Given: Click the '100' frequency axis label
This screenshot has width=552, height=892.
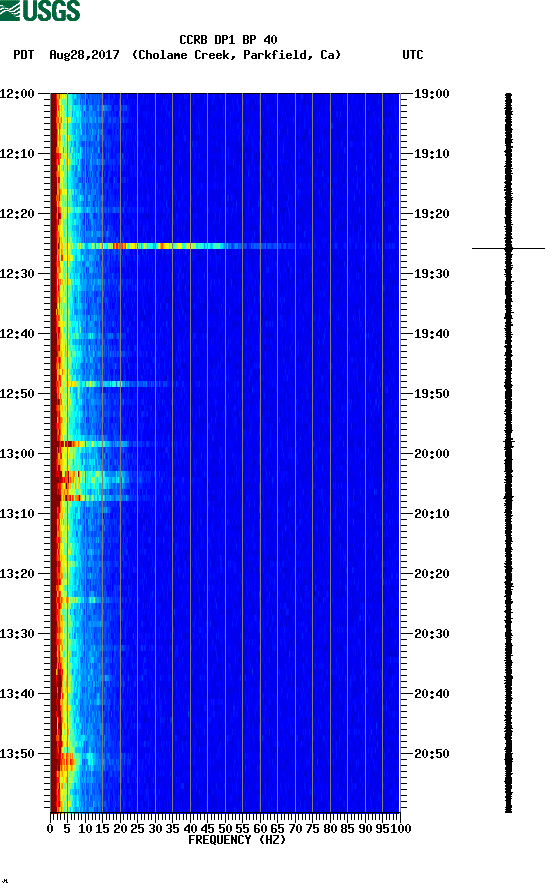Looking at the screenshot, I should click(401, 829).
